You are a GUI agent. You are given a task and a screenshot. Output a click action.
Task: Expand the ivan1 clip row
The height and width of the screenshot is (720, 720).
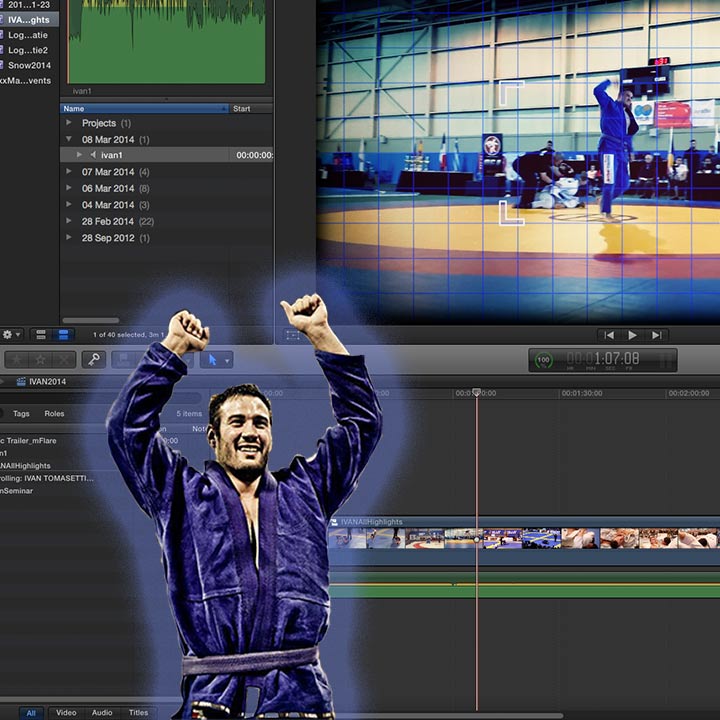(x=79, y=155)
